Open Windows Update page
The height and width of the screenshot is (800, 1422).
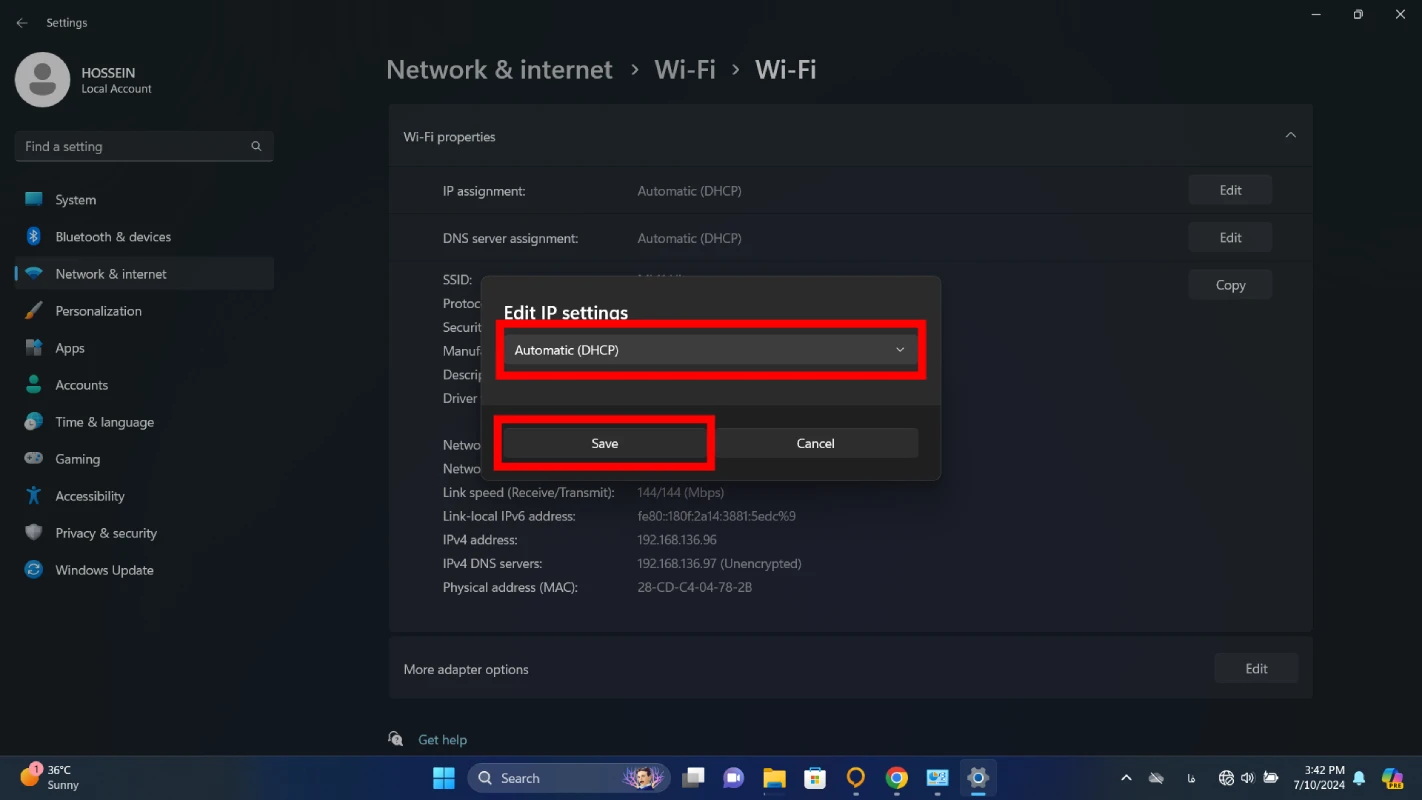[x=104, y=570]
